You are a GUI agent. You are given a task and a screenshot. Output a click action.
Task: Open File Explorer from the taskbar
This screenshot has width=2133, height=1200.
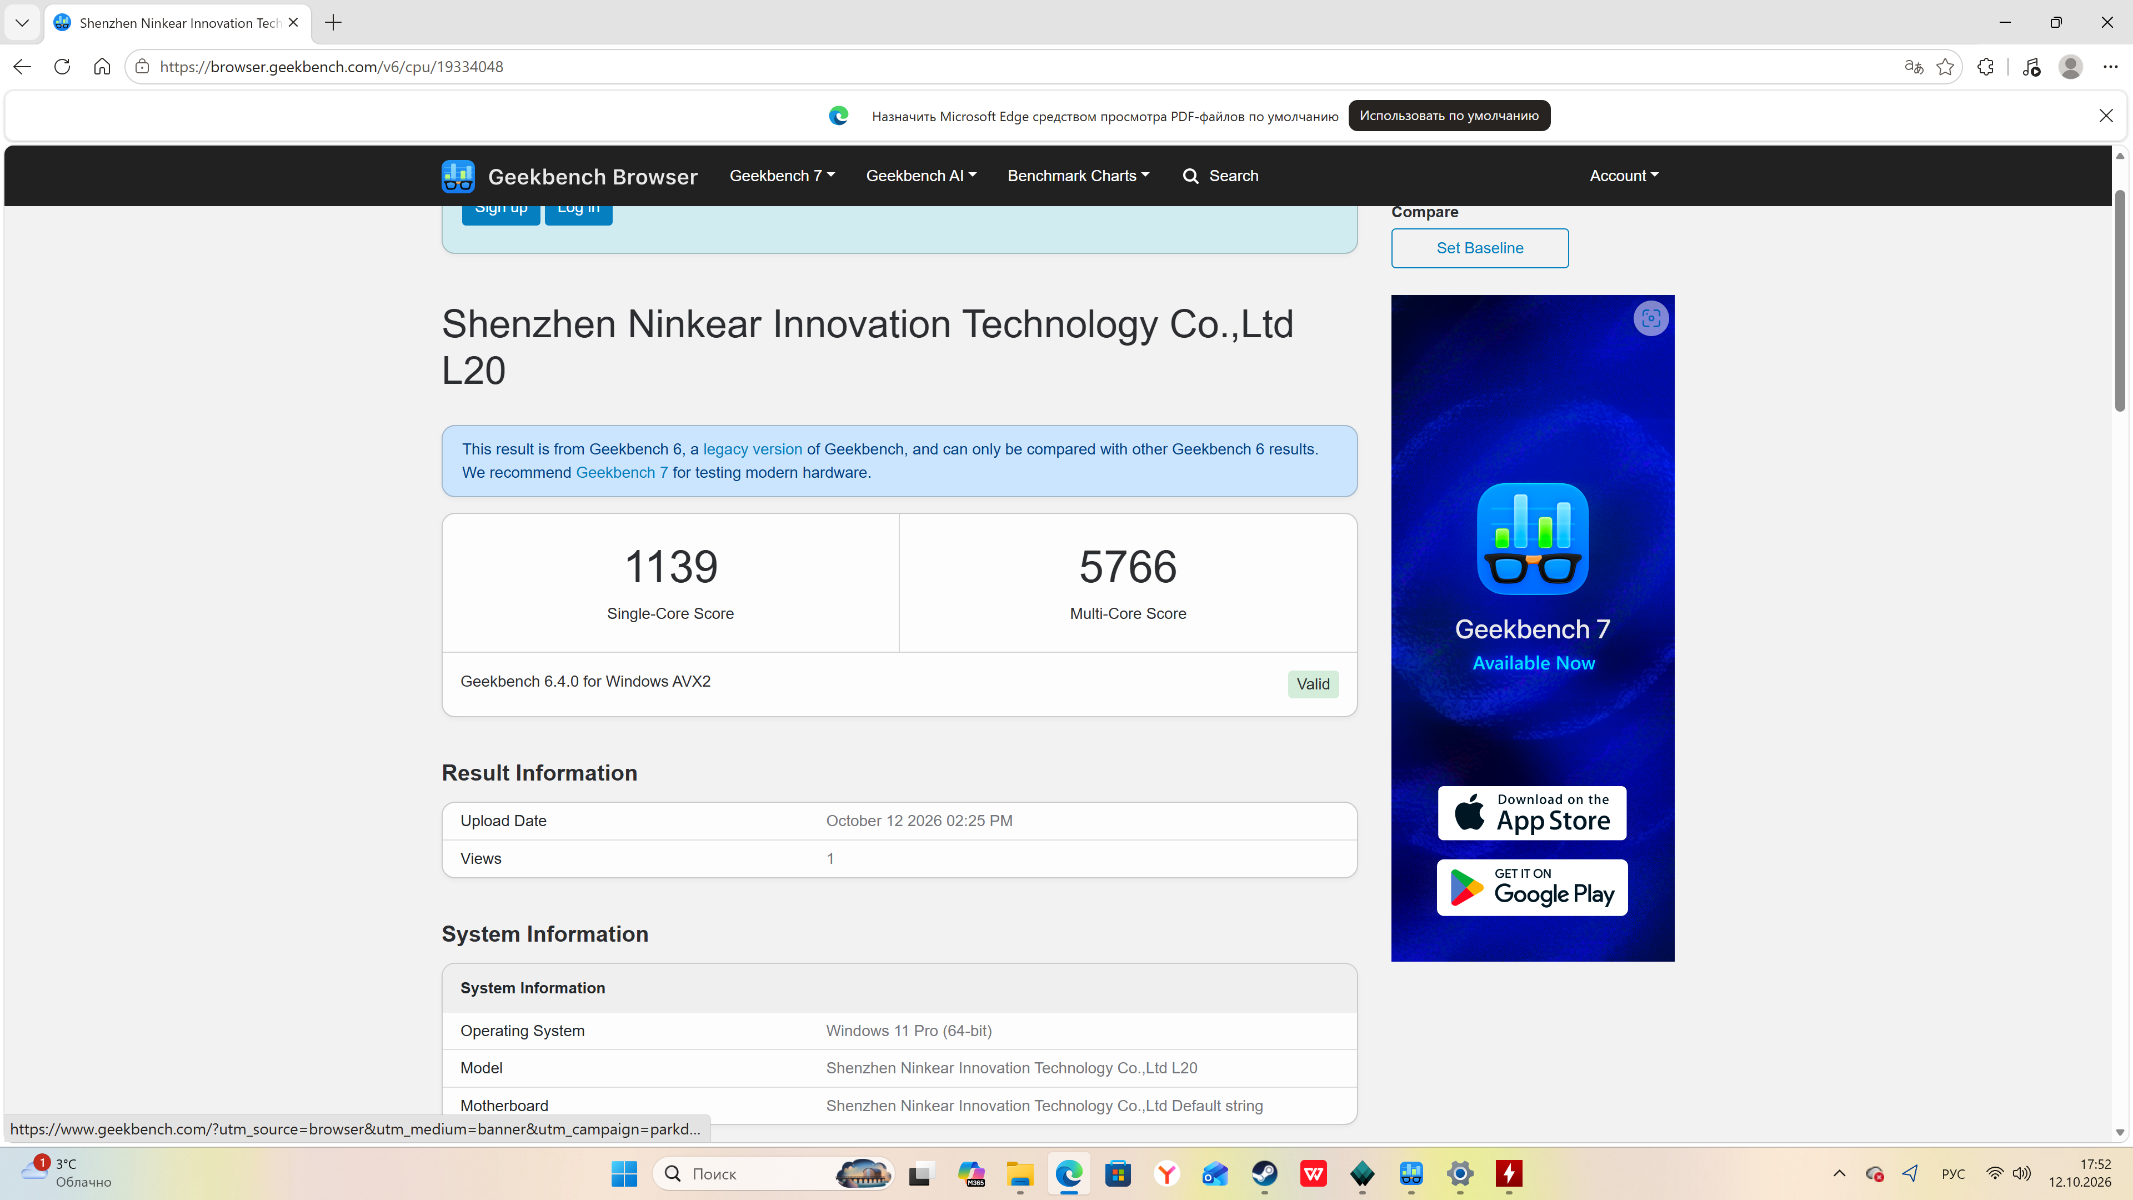click(1020, 1174)
